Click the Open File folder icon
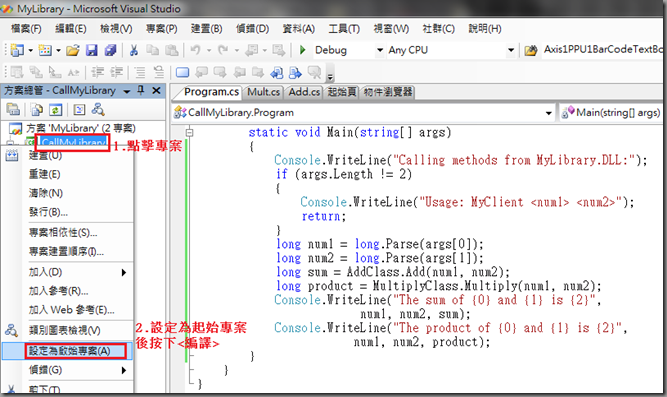The image size is (667, 397). point(73,50)
